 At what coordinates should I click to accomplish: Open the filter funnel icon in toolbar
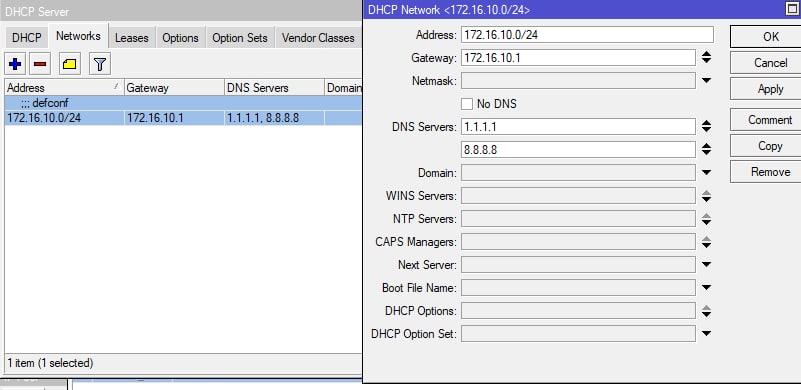pyautogui.click(x=100, y=64)
